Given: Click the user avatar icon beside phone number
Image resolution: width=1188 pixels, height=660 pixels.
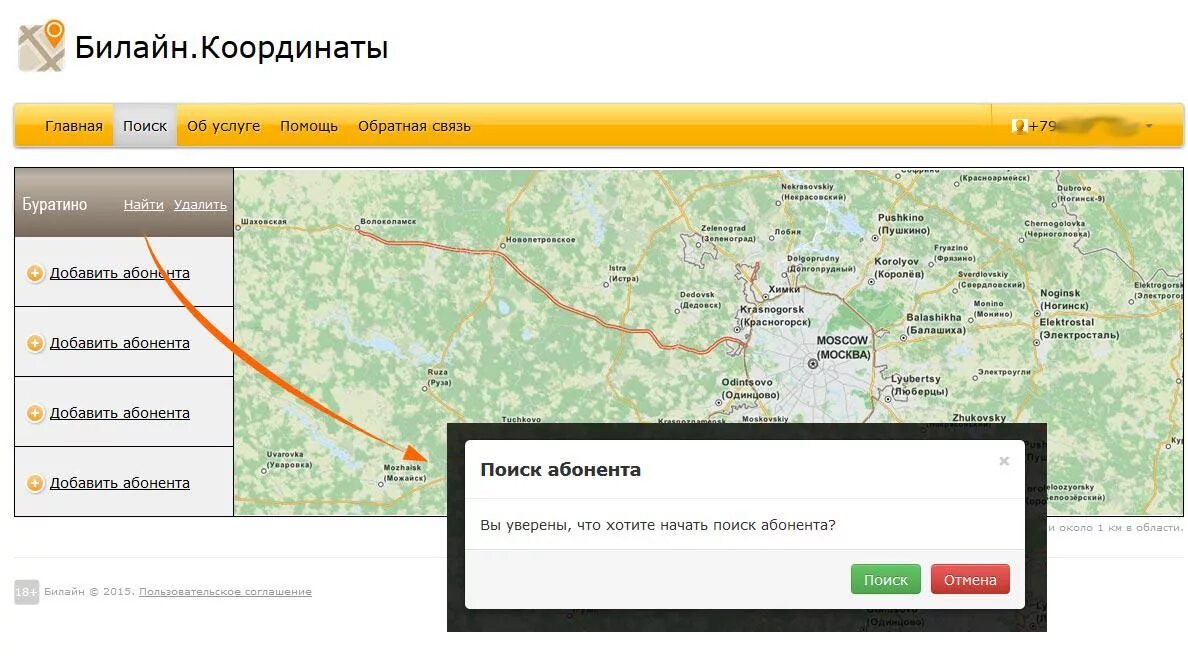Looking at the screenshot, I should pyautogui.click(x=1019, y=126).
